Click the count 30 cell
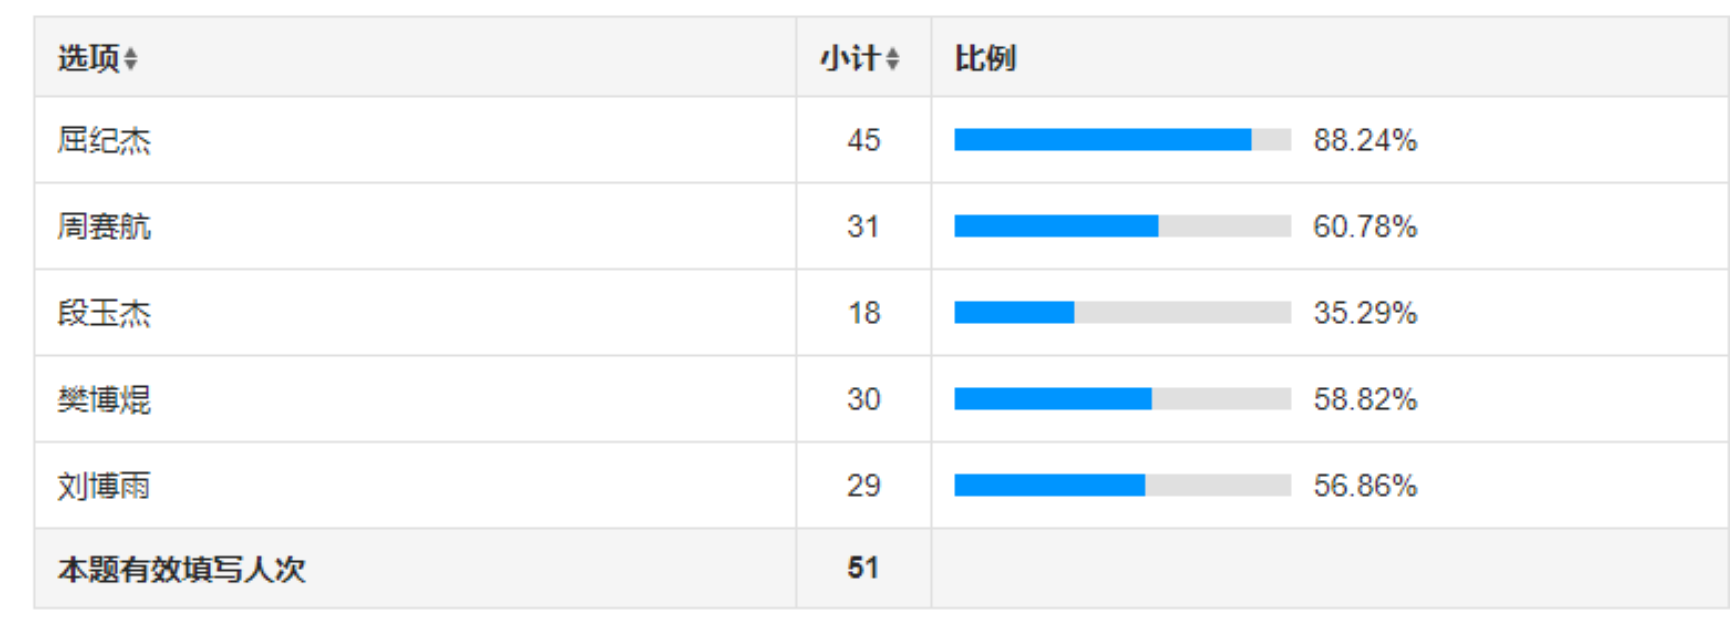 [x=864, y=399]
